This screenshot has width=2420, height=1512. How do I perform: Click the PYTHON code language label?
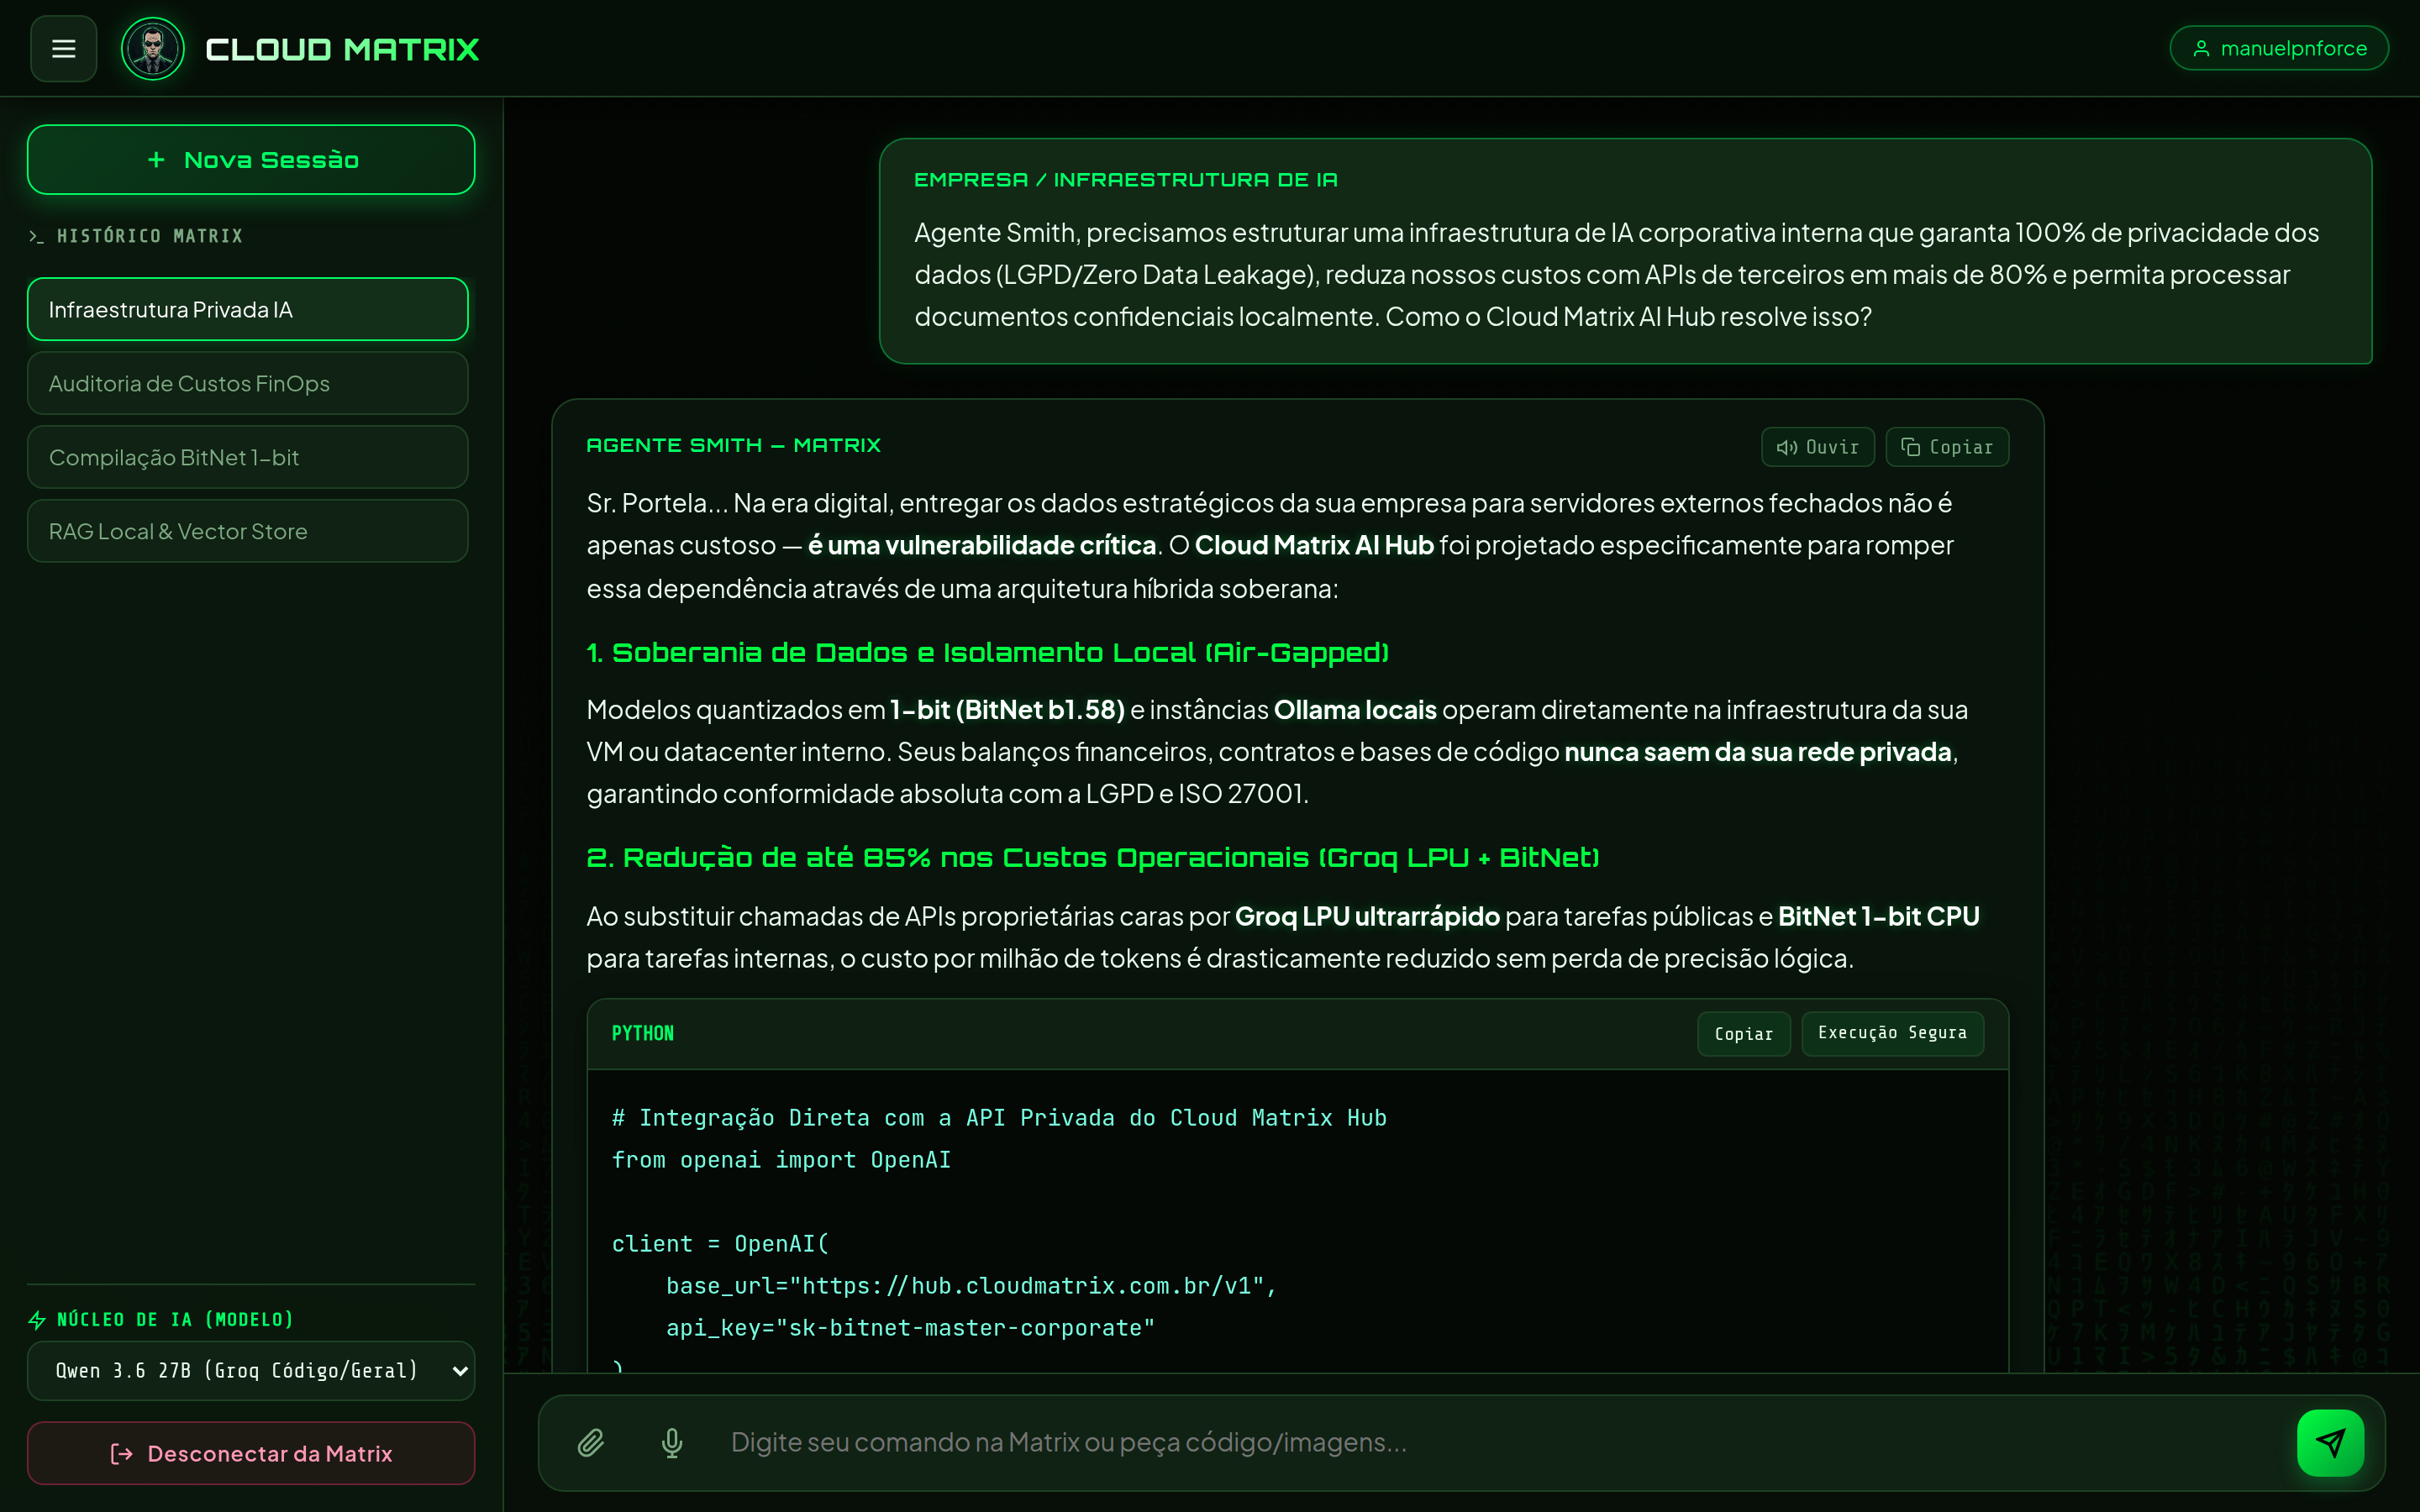click(642, 1033)
